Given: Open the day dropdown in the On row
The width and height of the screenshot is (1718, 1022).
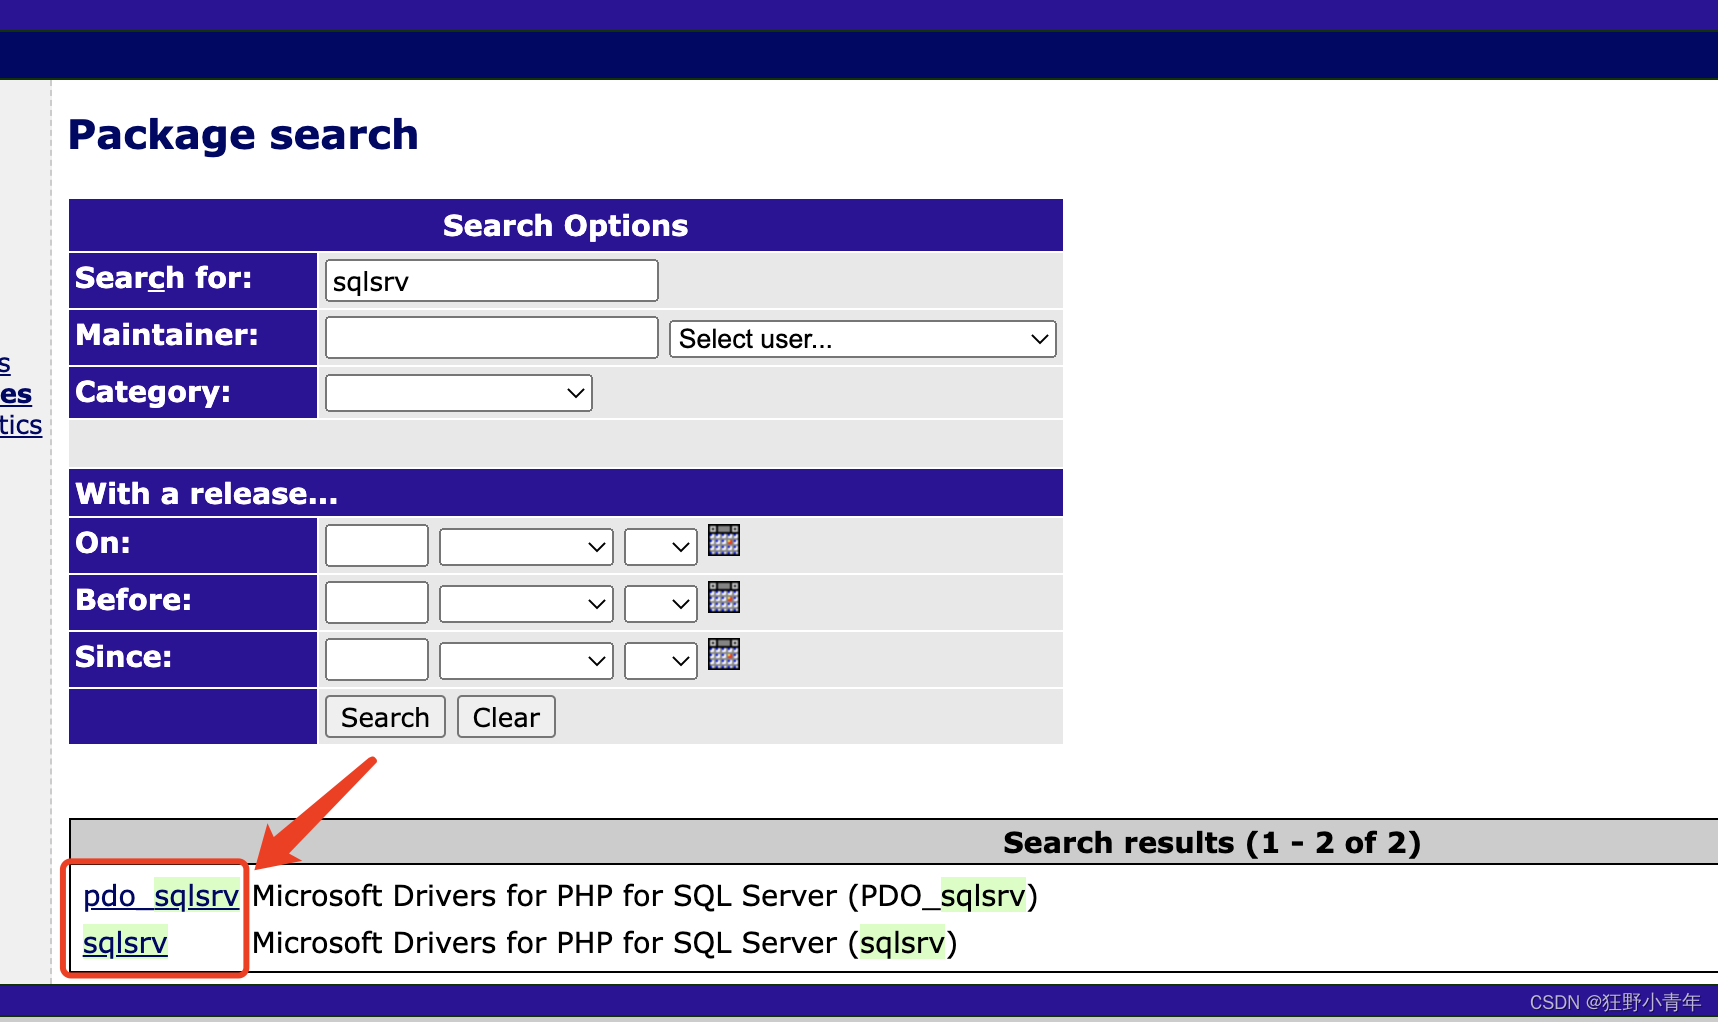Looking at the screenshot, I should [x=660, y=546].
